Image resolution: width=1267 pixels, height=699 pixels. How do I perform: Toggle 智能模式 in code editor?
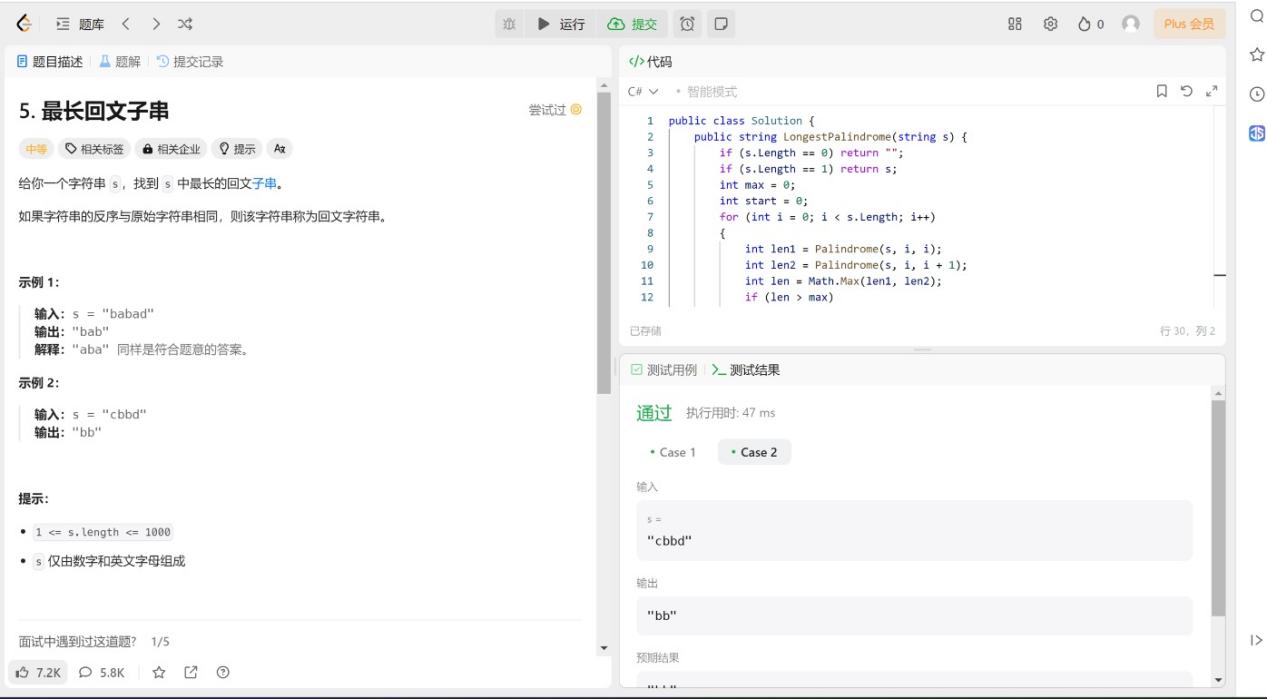tap(706, 91)
